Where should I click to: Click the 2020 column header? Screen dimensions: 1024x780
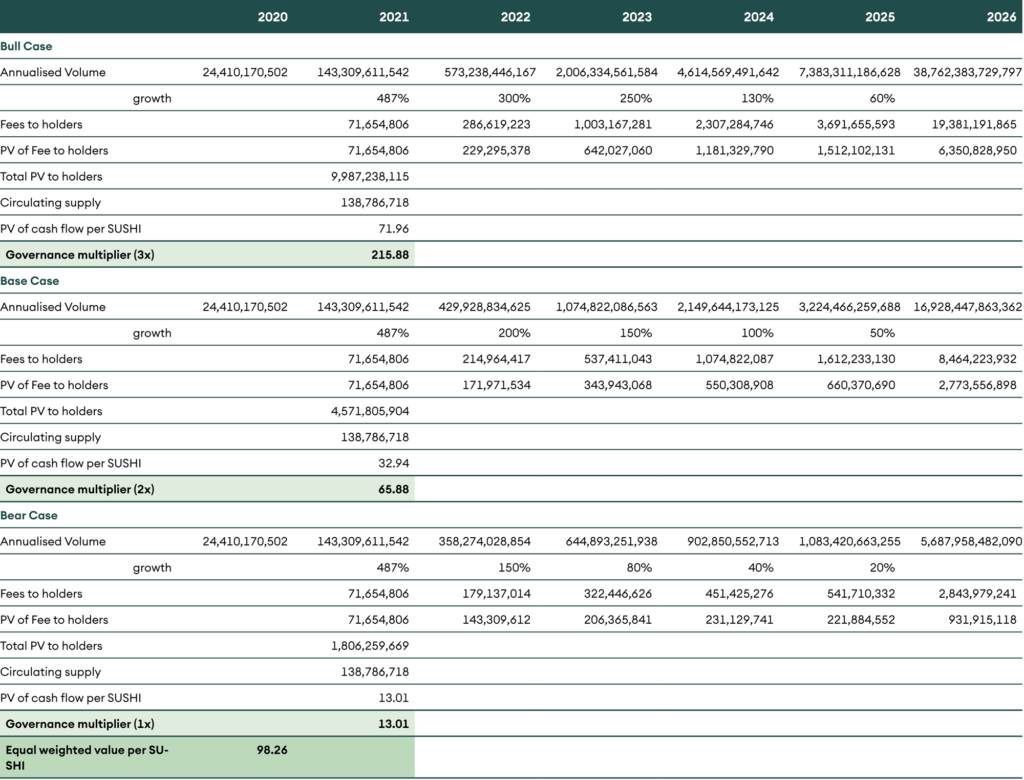[272, 17]
